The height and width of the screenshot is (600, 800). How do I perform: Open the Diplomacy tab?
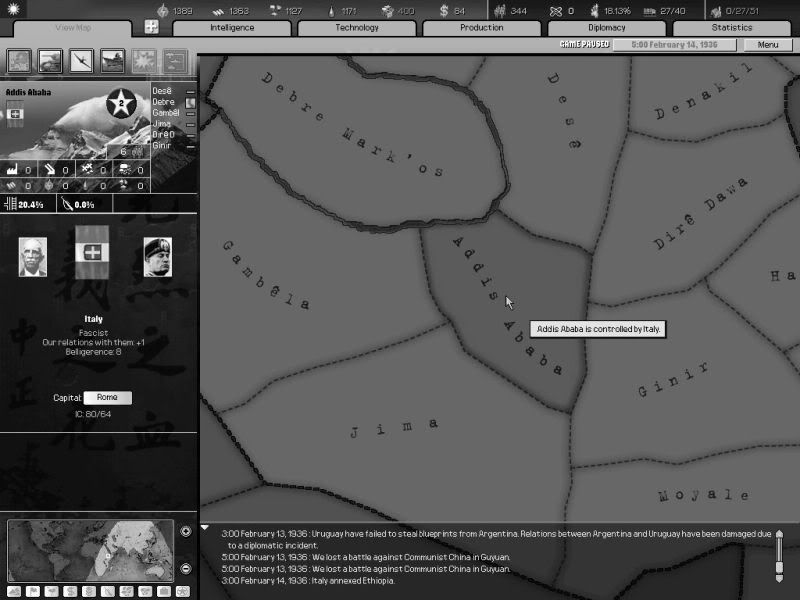(607, 28)
